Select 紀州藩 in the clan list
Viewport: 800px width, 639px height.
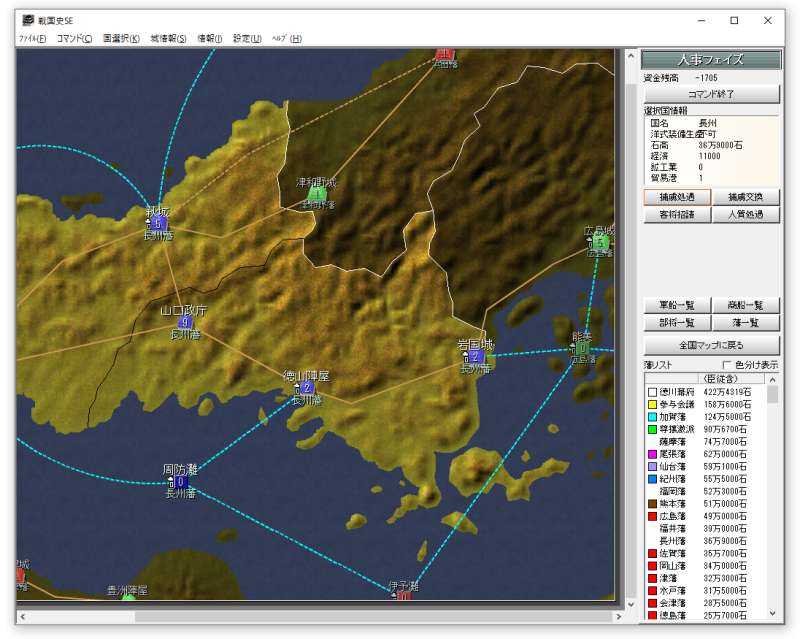[x=705, y=479]
